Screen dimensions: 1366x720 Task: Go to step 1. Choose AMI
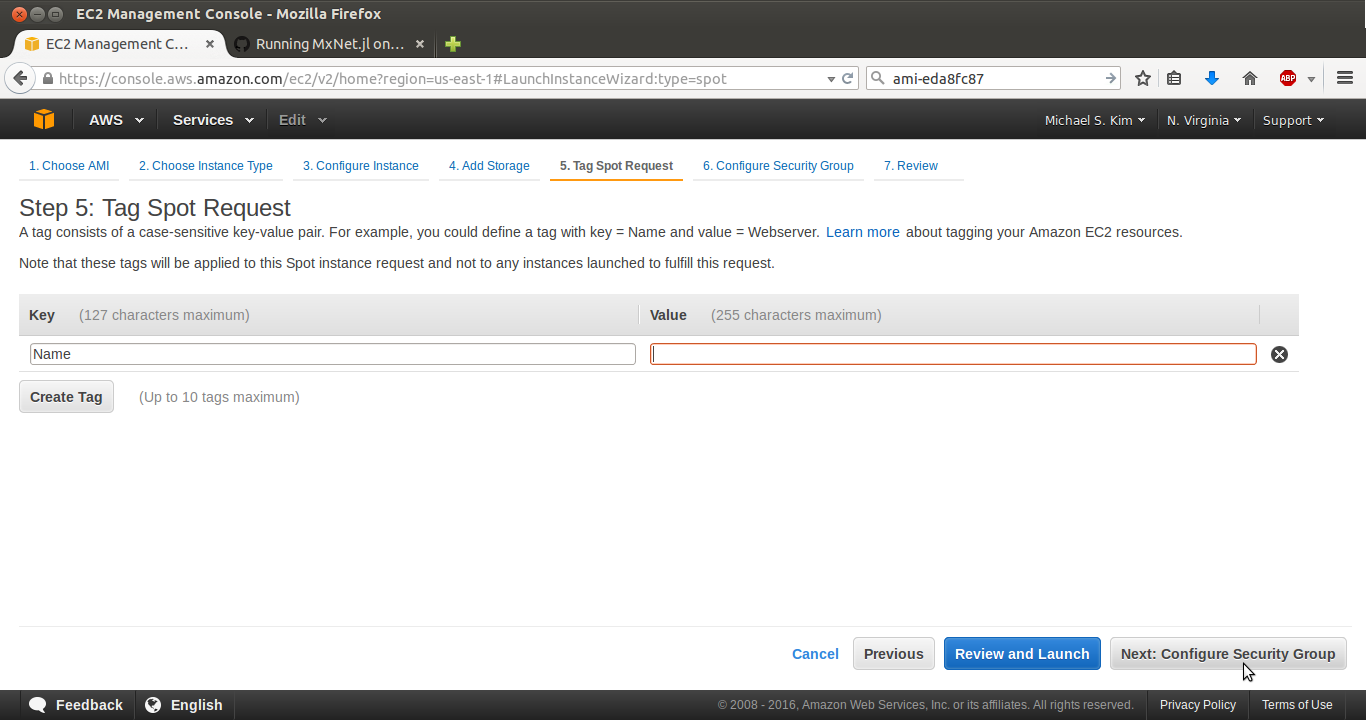(x=69, y=166)
